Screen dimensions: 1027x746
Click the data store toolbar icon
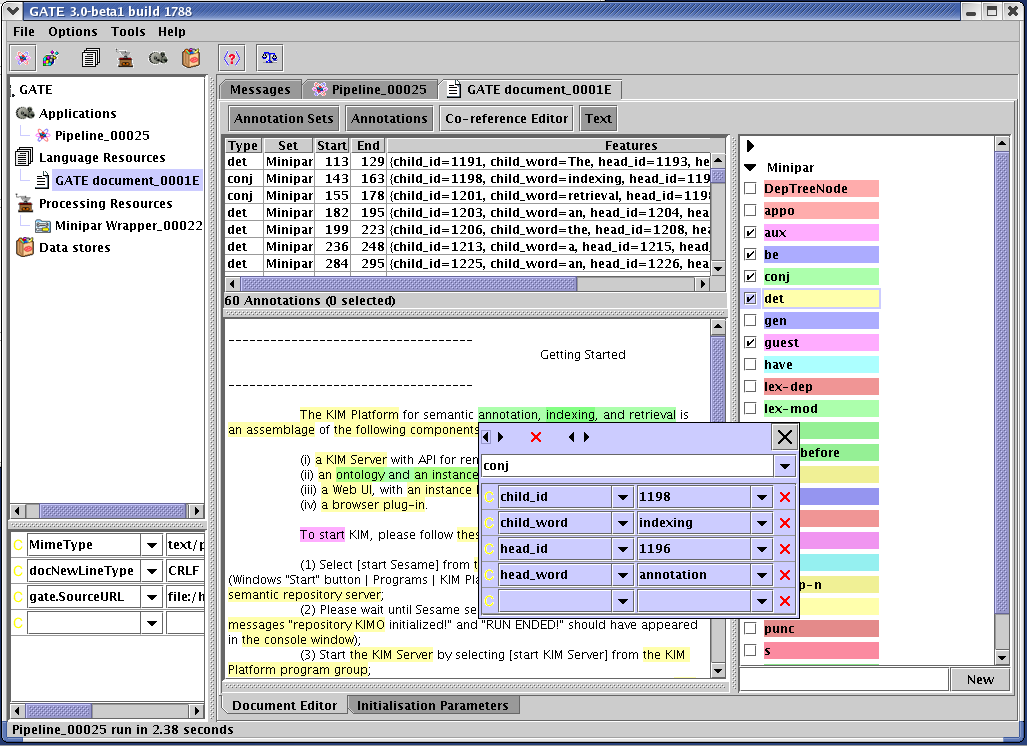(191, 58)
